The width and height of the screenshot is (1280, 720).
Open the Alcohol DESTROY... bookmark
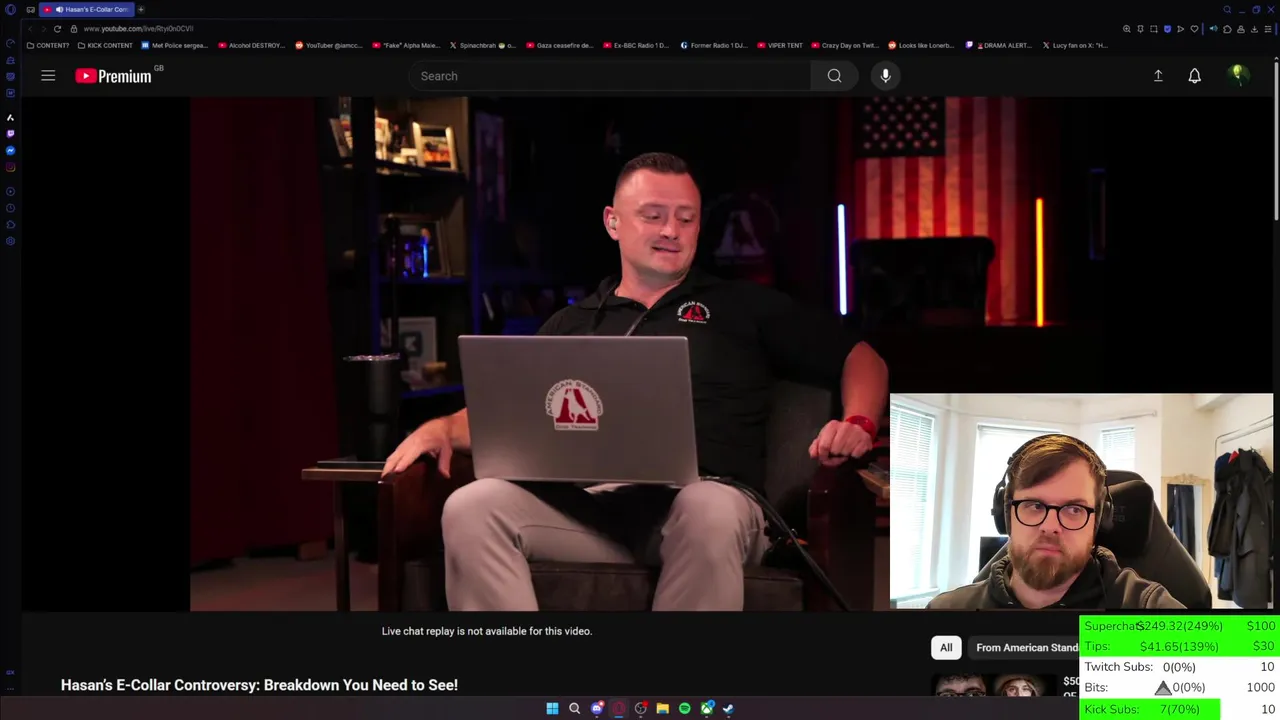tap(252, 45)
